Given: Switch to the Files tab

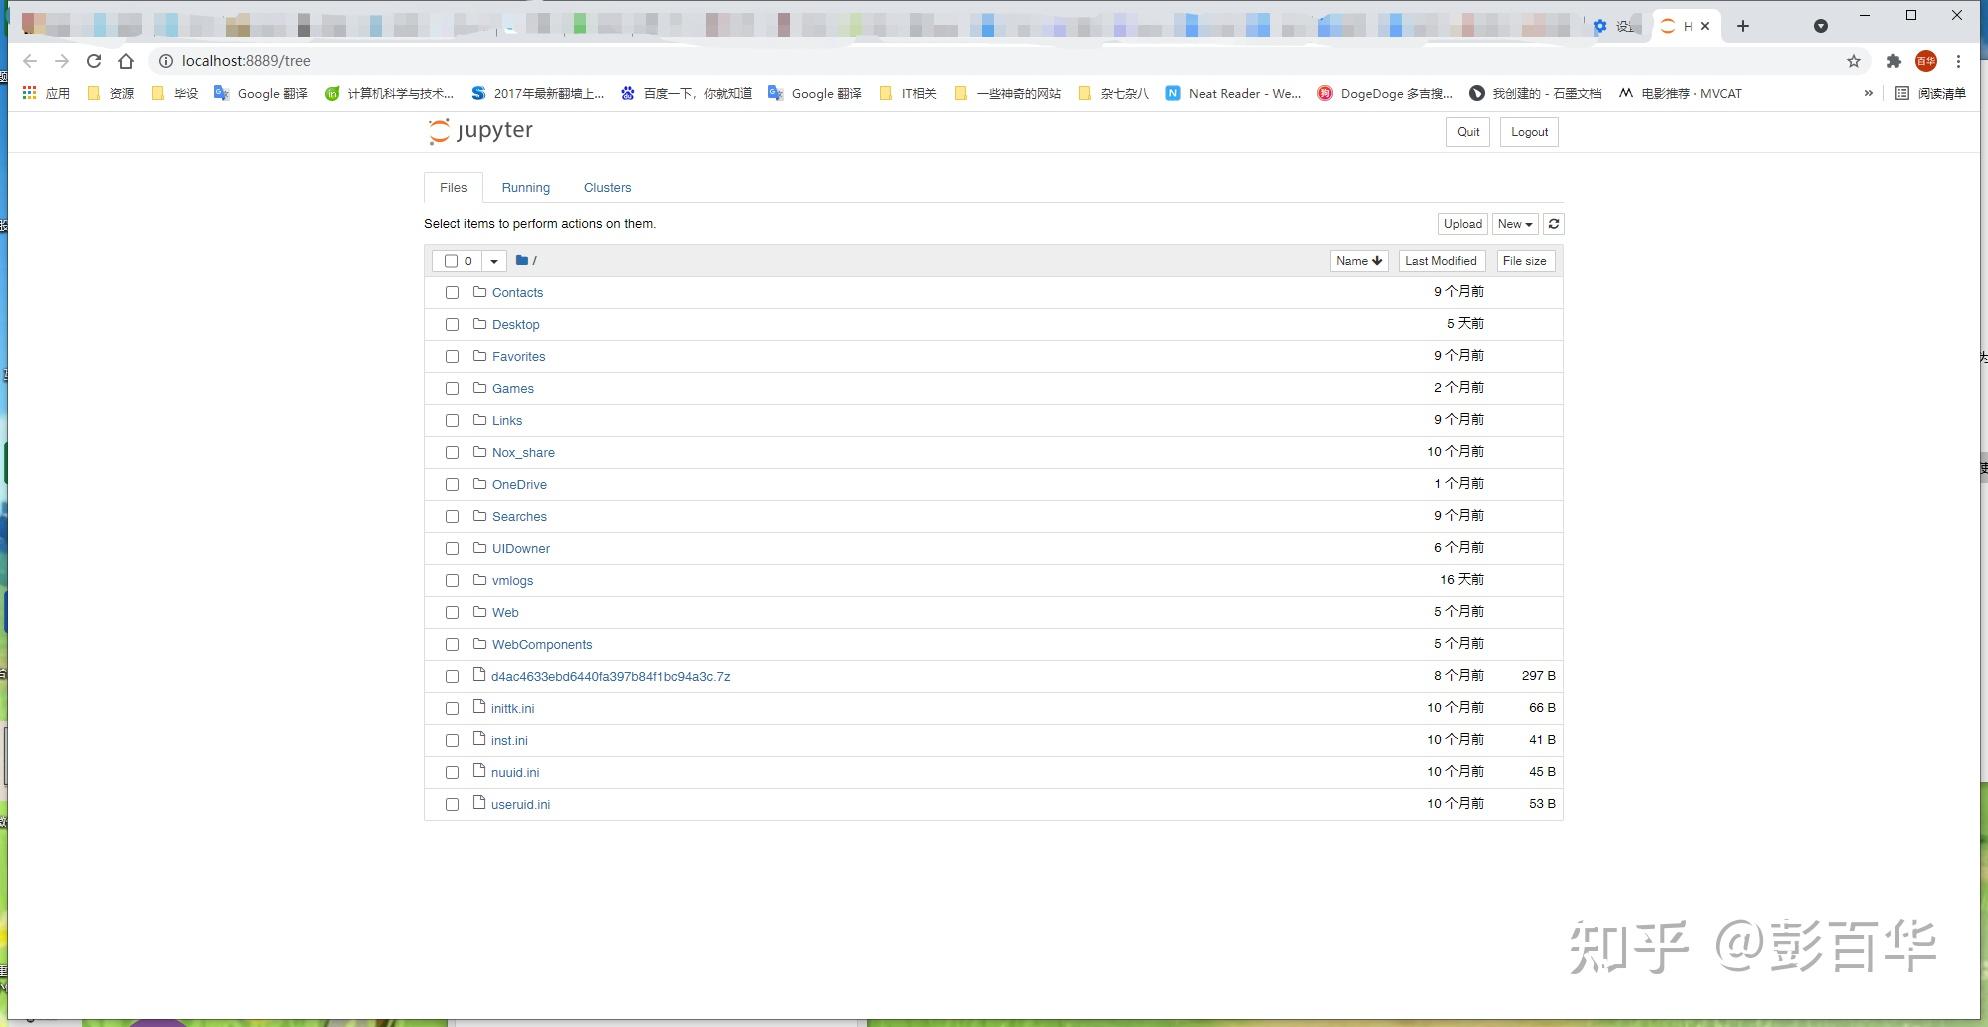Looking at the screenshot, I should pyautogui.click(x=453, y=187).
